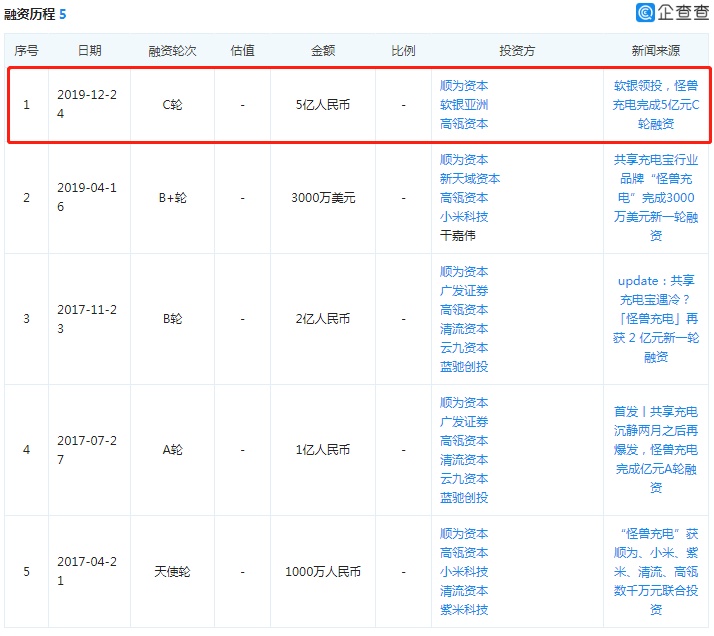Open 清流资本 investor in B轮 row
Viewport: 714px width, 636px height.
pyautogui.click(x=464, y=329)
